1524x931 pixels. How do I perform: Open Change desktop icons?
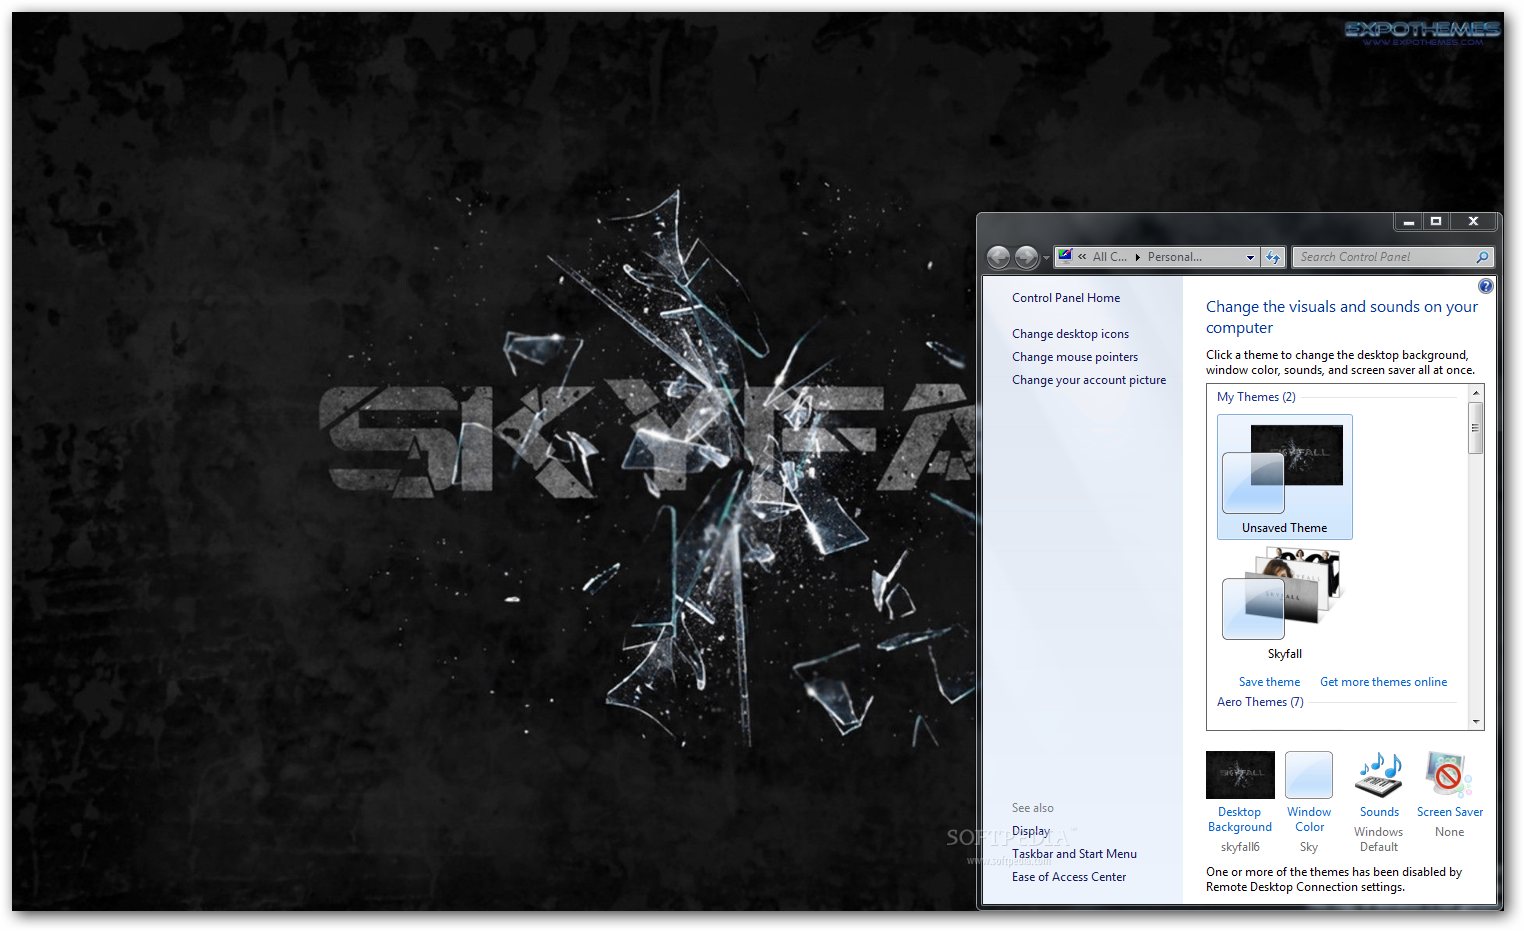tap(1070, 334)
